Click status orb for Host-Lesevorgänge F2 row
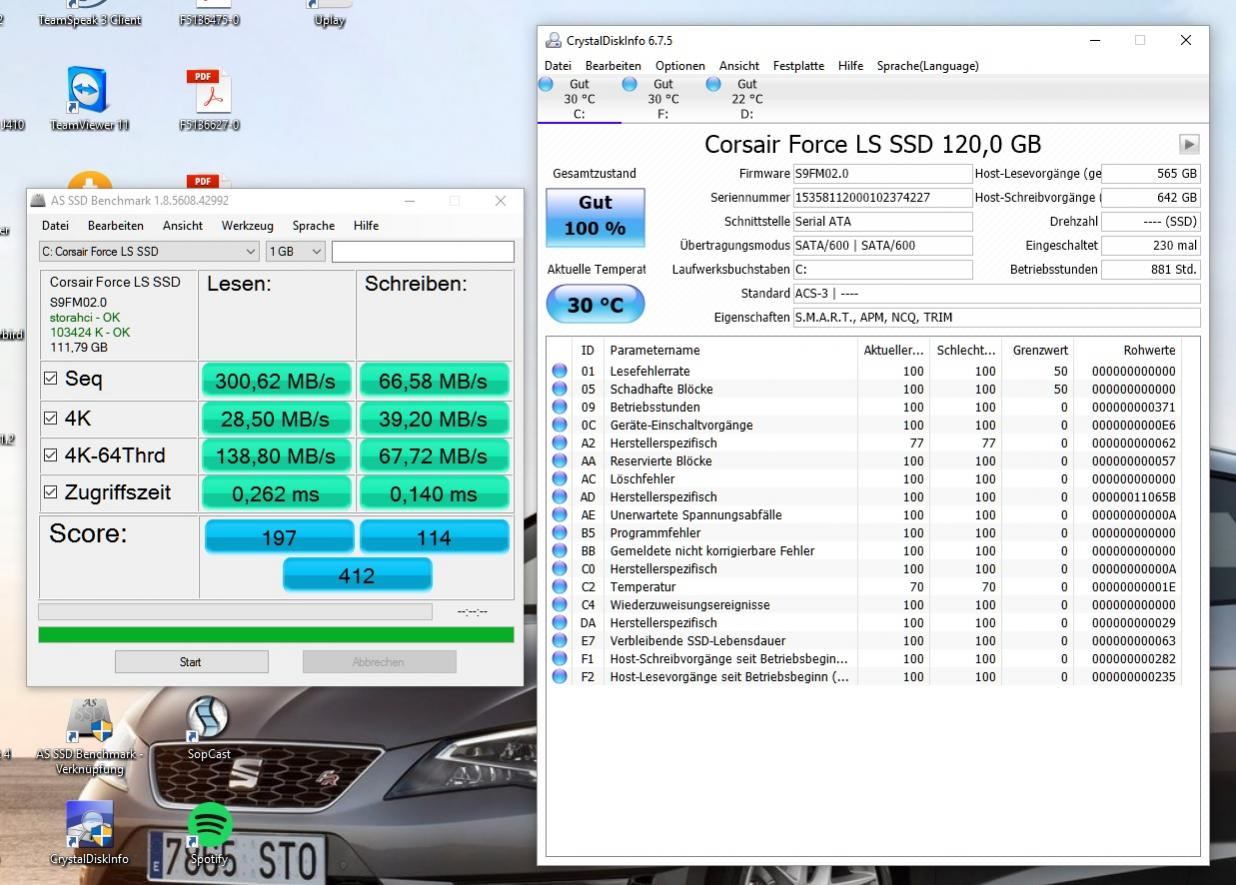 (x=560, y=677)
